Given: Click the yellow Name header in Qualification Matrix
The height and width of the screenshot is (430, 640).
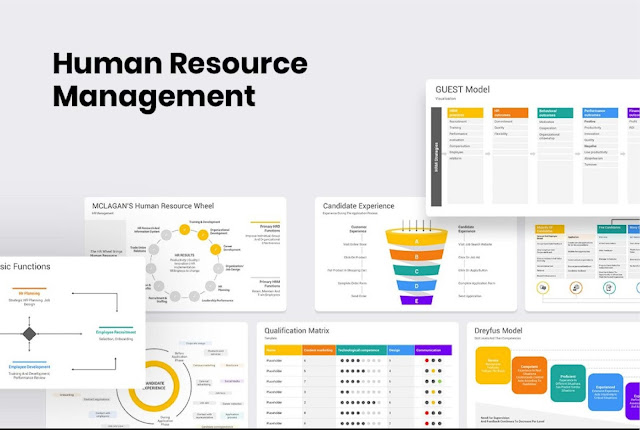Looking at the screenshot, I should point(283,350).
